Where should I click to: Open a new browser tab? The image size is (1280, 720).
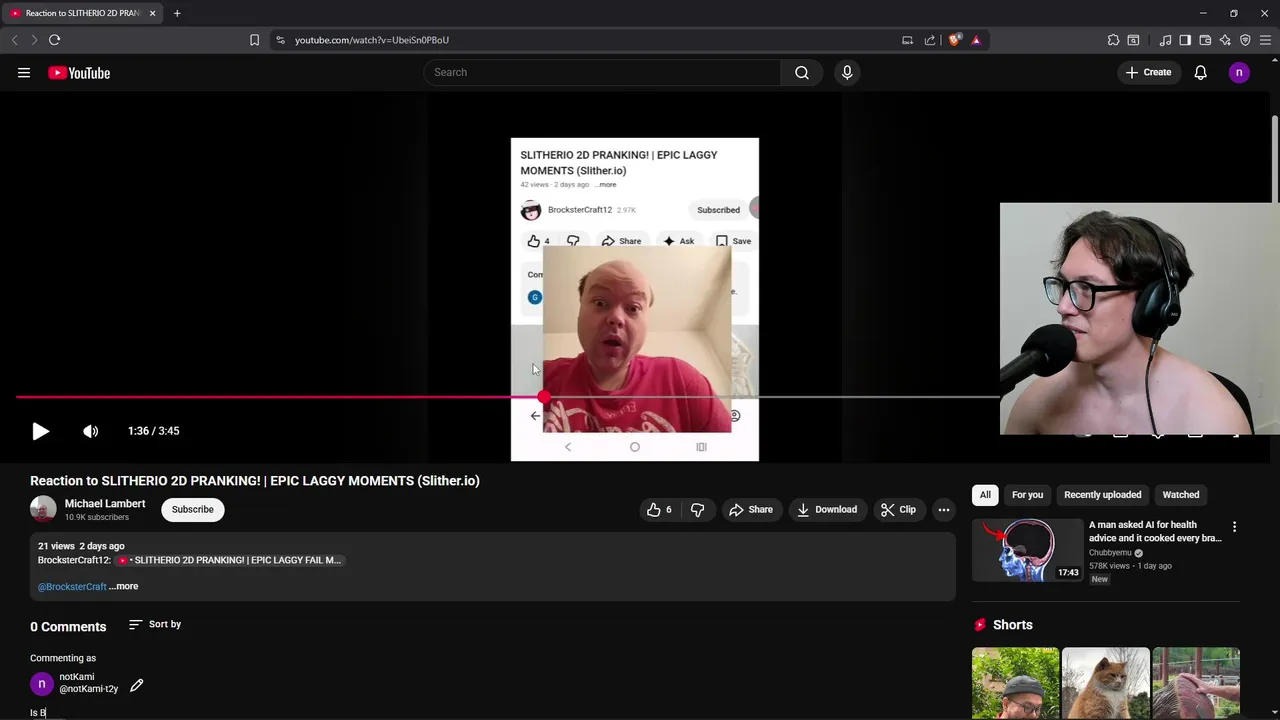(177, 13)
